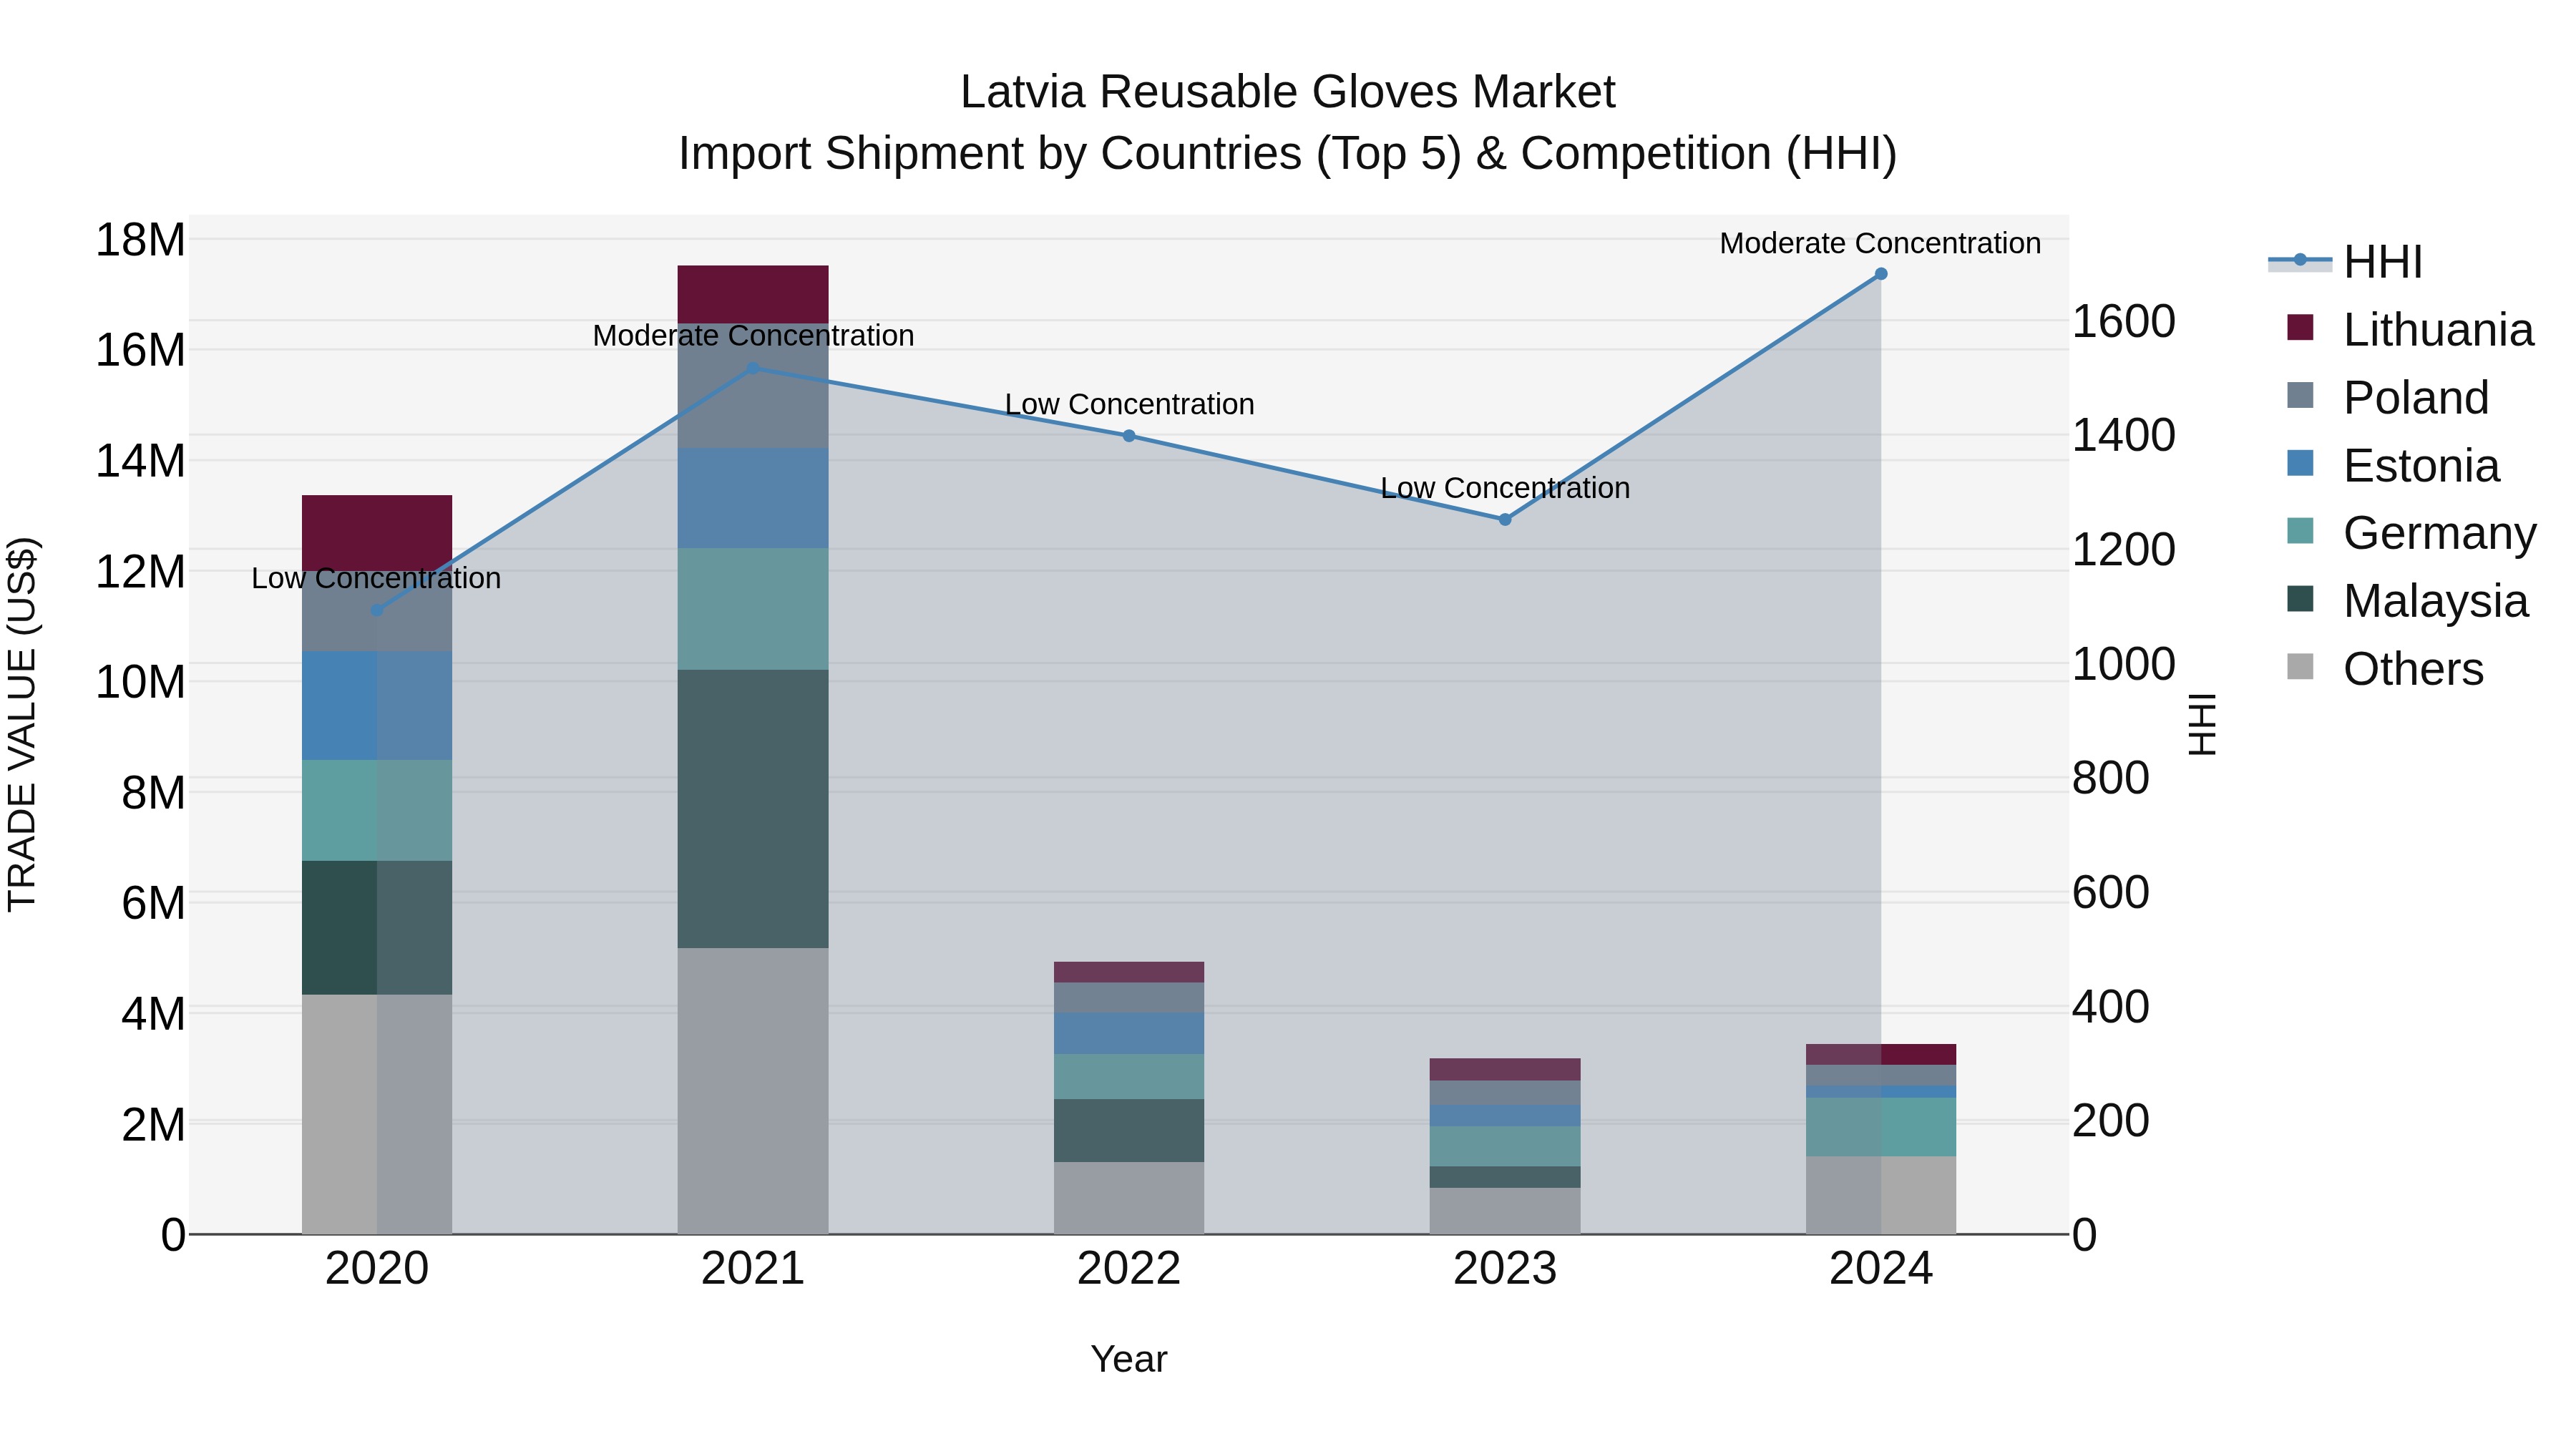The height and width of the screenshot is (1449, 2576).
Task: Click the 2022 'Low Concentration' annotation
Action: pos(1129,404)
